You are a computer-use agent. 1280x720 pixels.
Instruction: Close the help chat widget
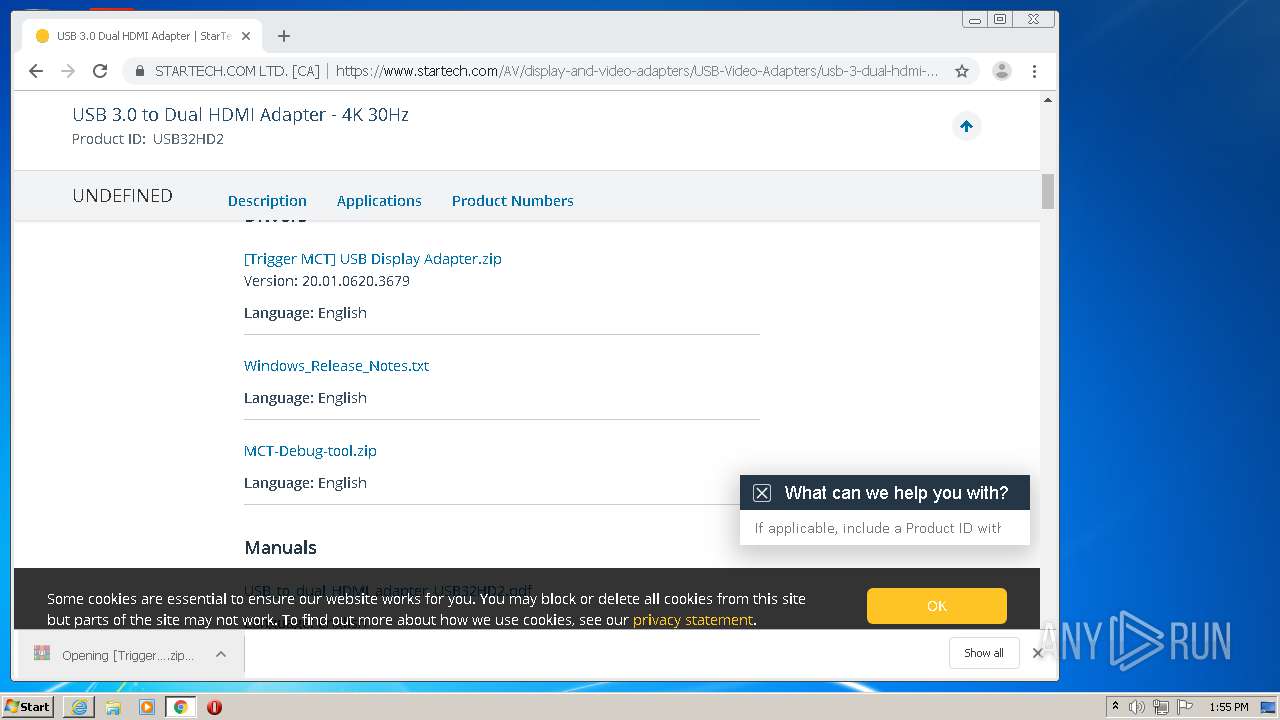point(762,493)
